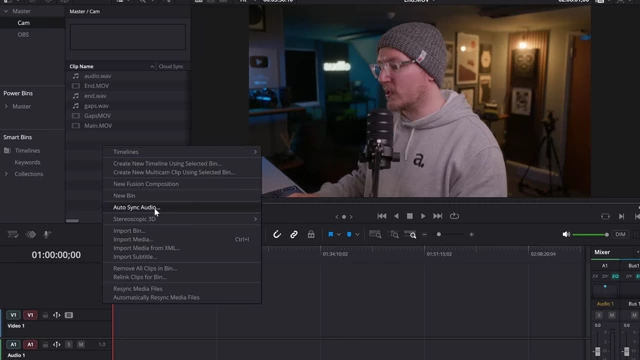
Task: Jump to first frame in viewer transport
Action: coord(382,216)
